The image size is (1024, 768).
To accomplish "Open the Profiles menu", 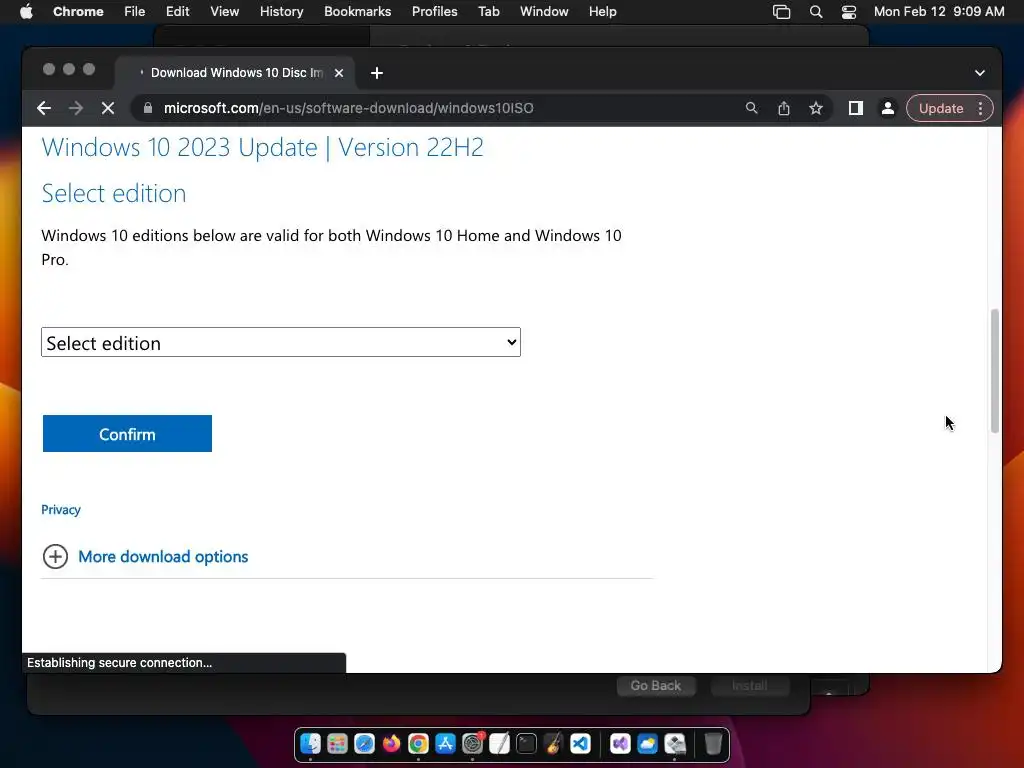I will coord(434,12).
